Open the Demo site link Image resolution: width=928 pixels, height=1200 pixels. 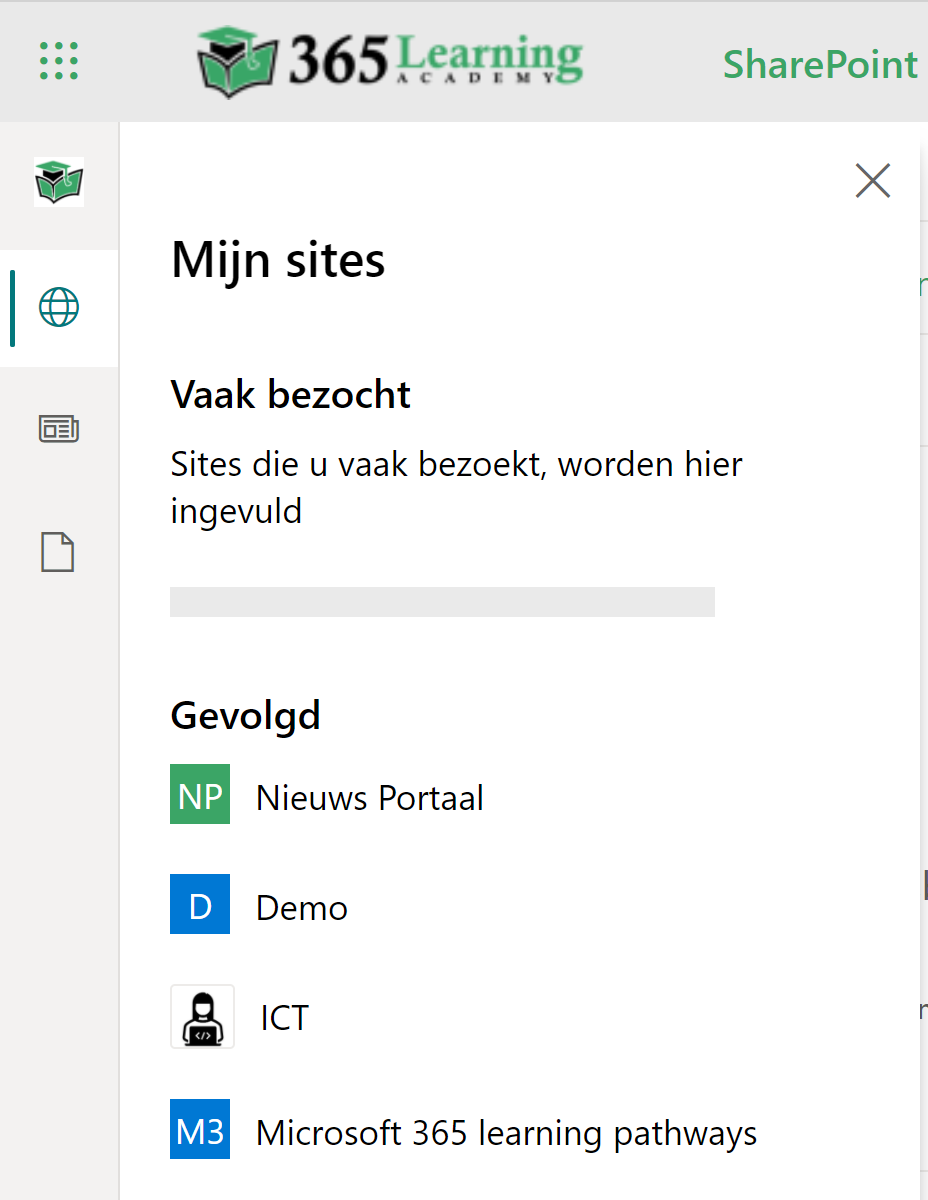(302, 908)
